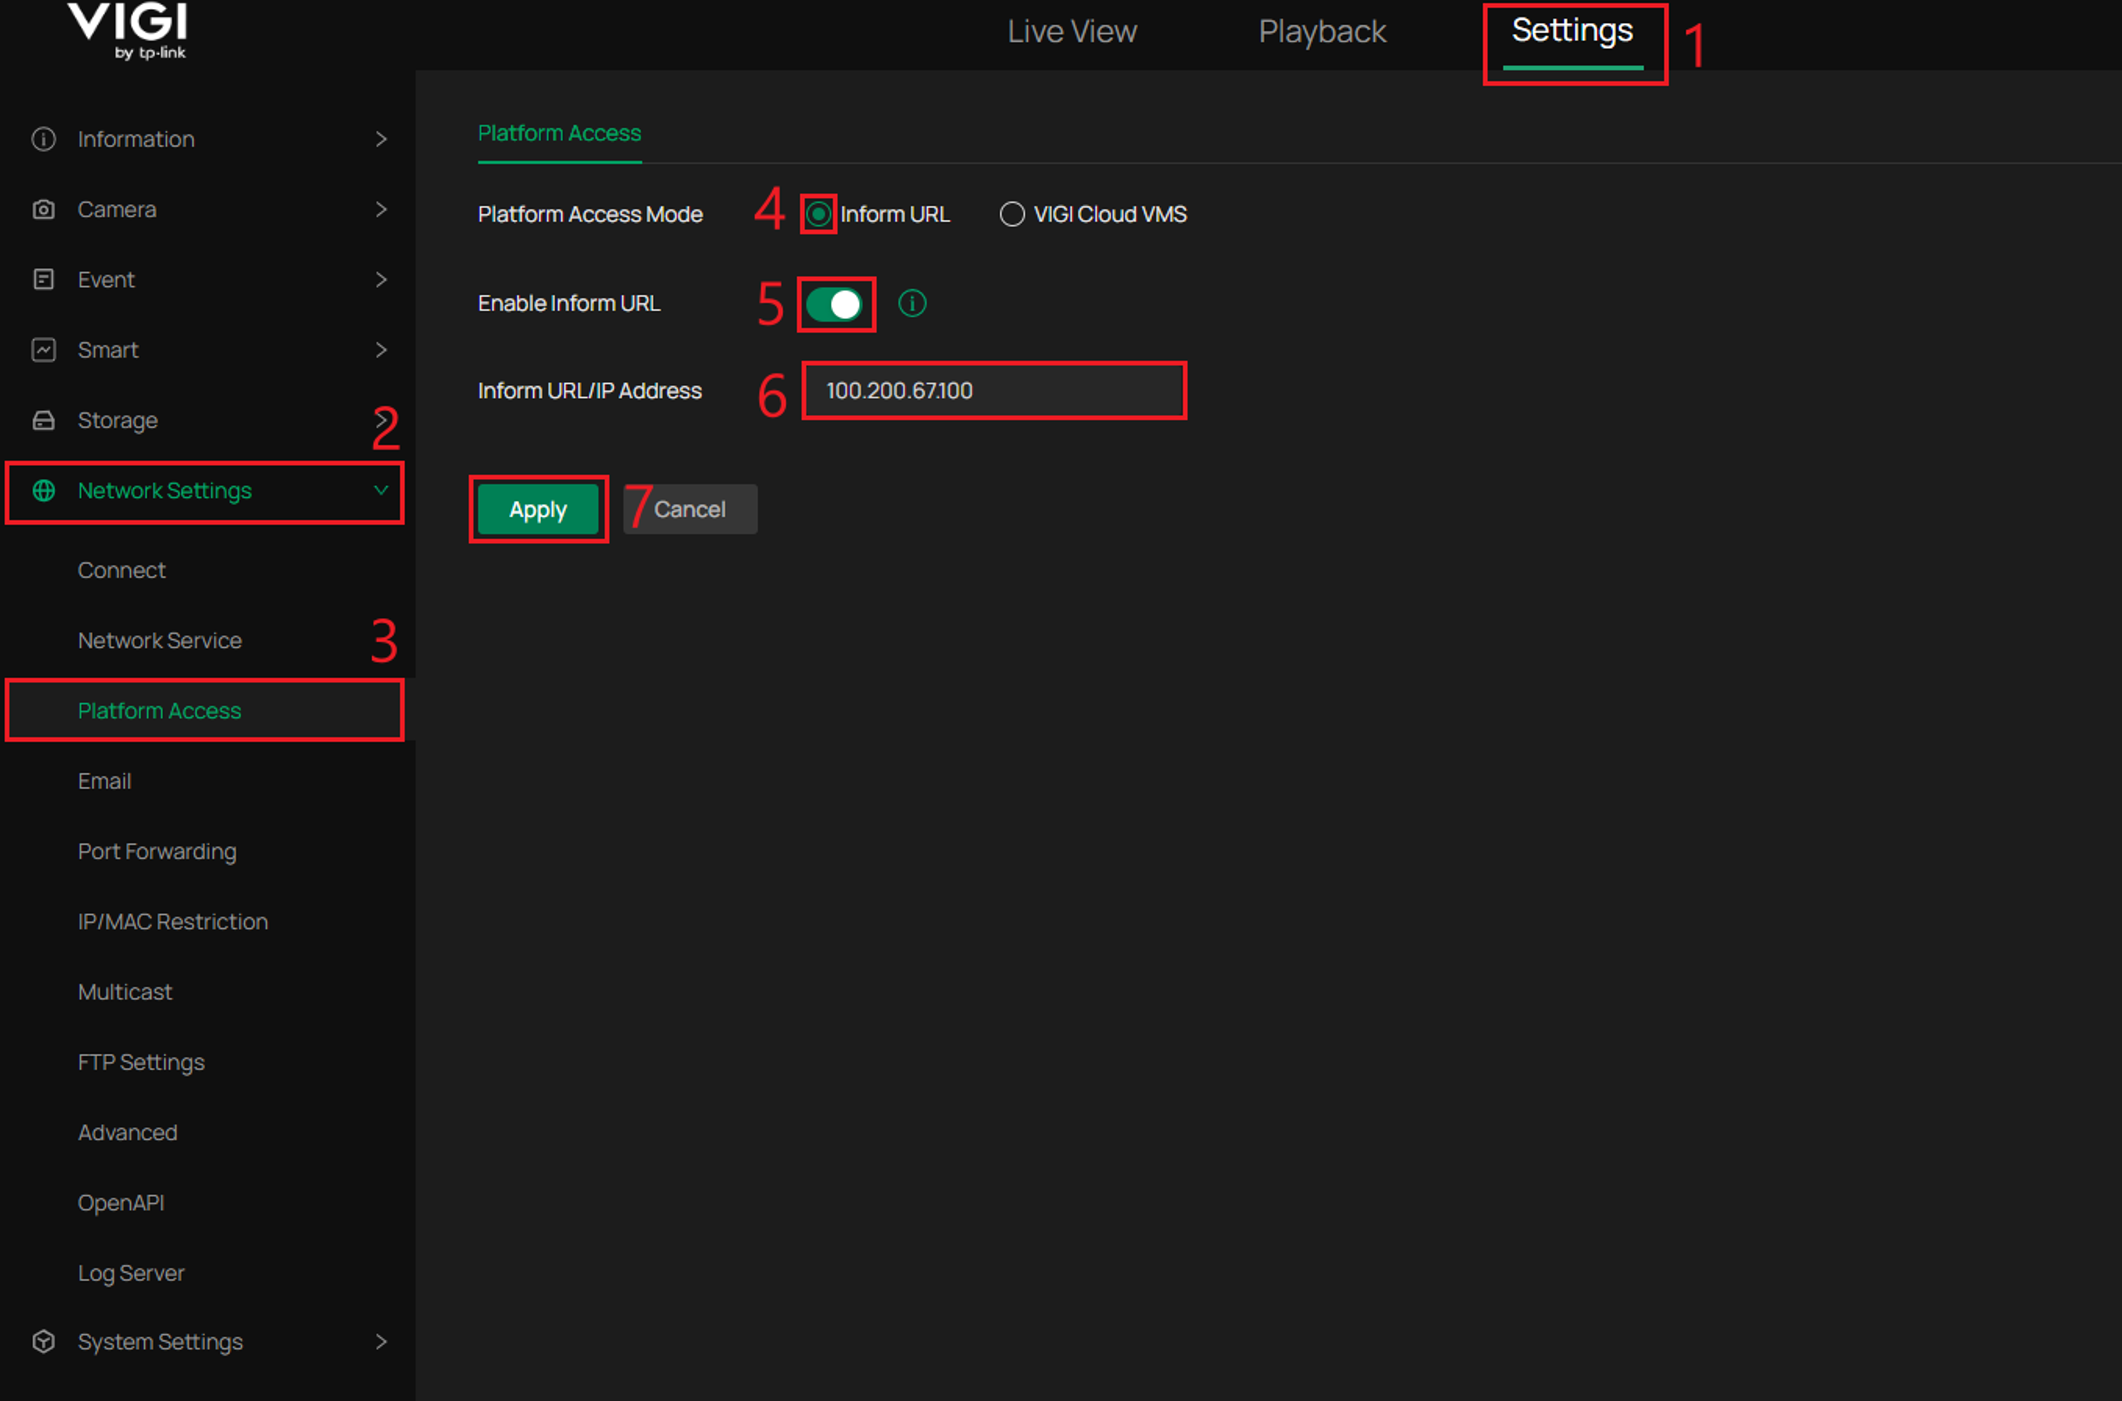
Task: Expand the Smart menu chevron
Action: [381, 350]
